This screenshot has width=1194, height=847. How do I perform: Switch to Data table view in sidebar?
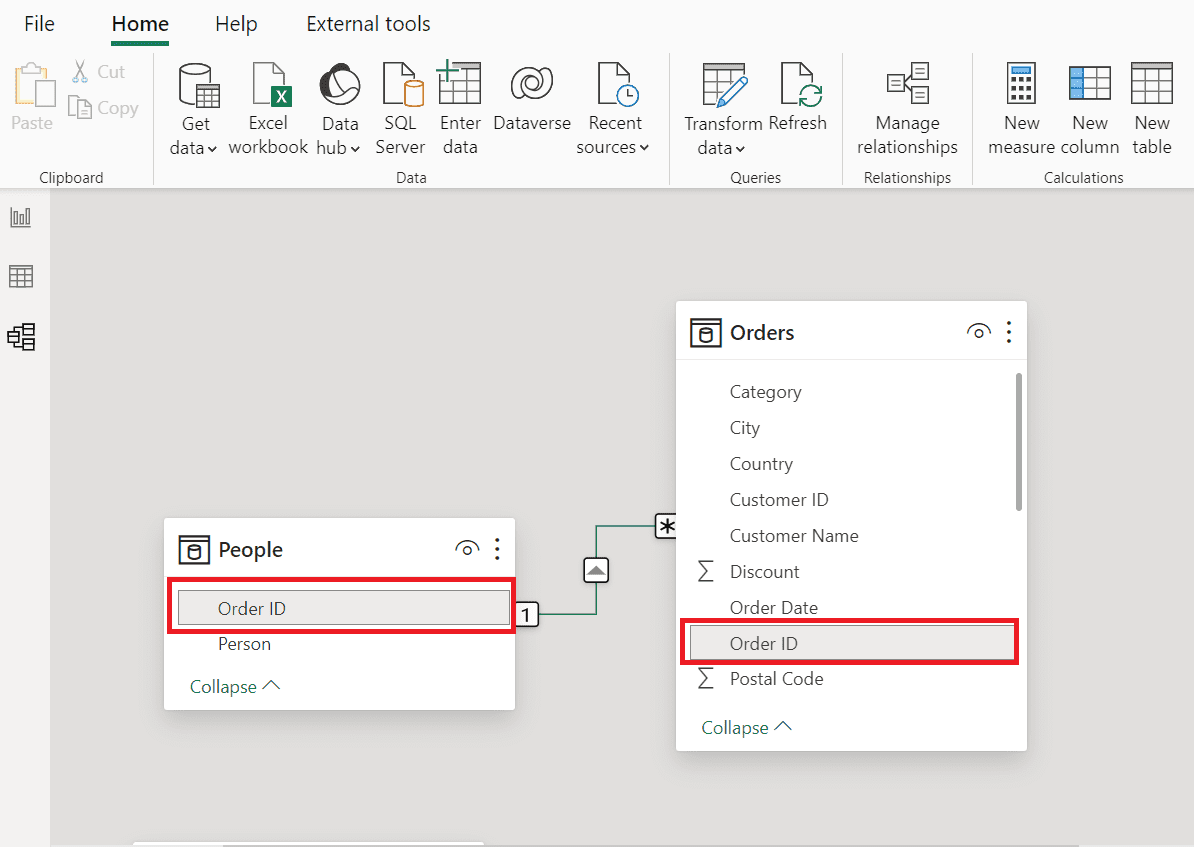click(x=21, y=276)
